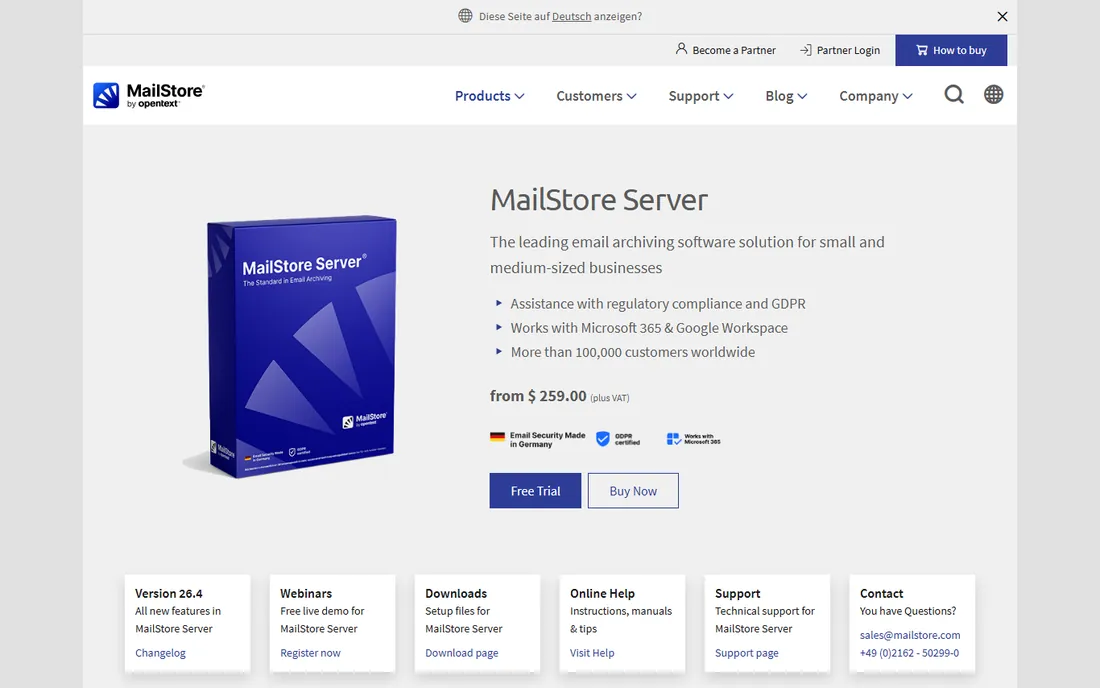Click the How to buy button

tap(951, 50)
